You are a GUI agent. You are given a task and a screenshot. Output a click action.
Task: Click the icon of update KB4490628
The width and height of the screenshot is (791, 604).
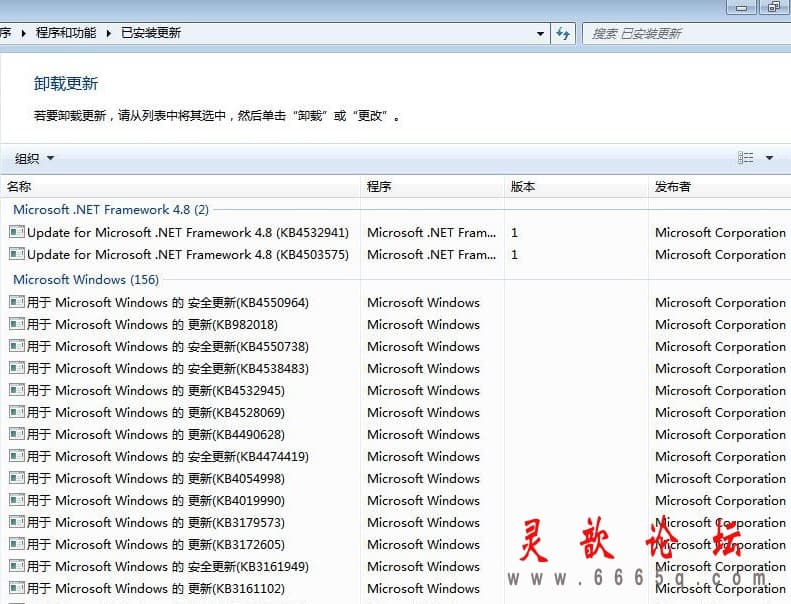tap(17, 434)
